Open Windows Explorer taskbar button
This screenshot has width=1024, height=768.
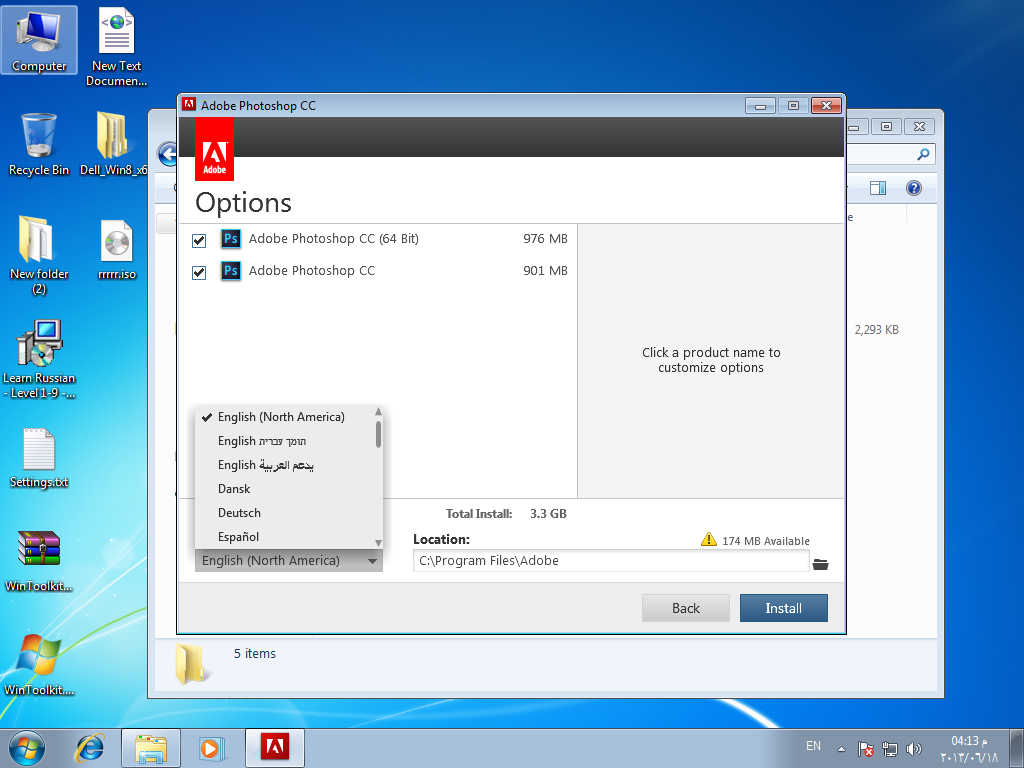(x=151, y=748)
